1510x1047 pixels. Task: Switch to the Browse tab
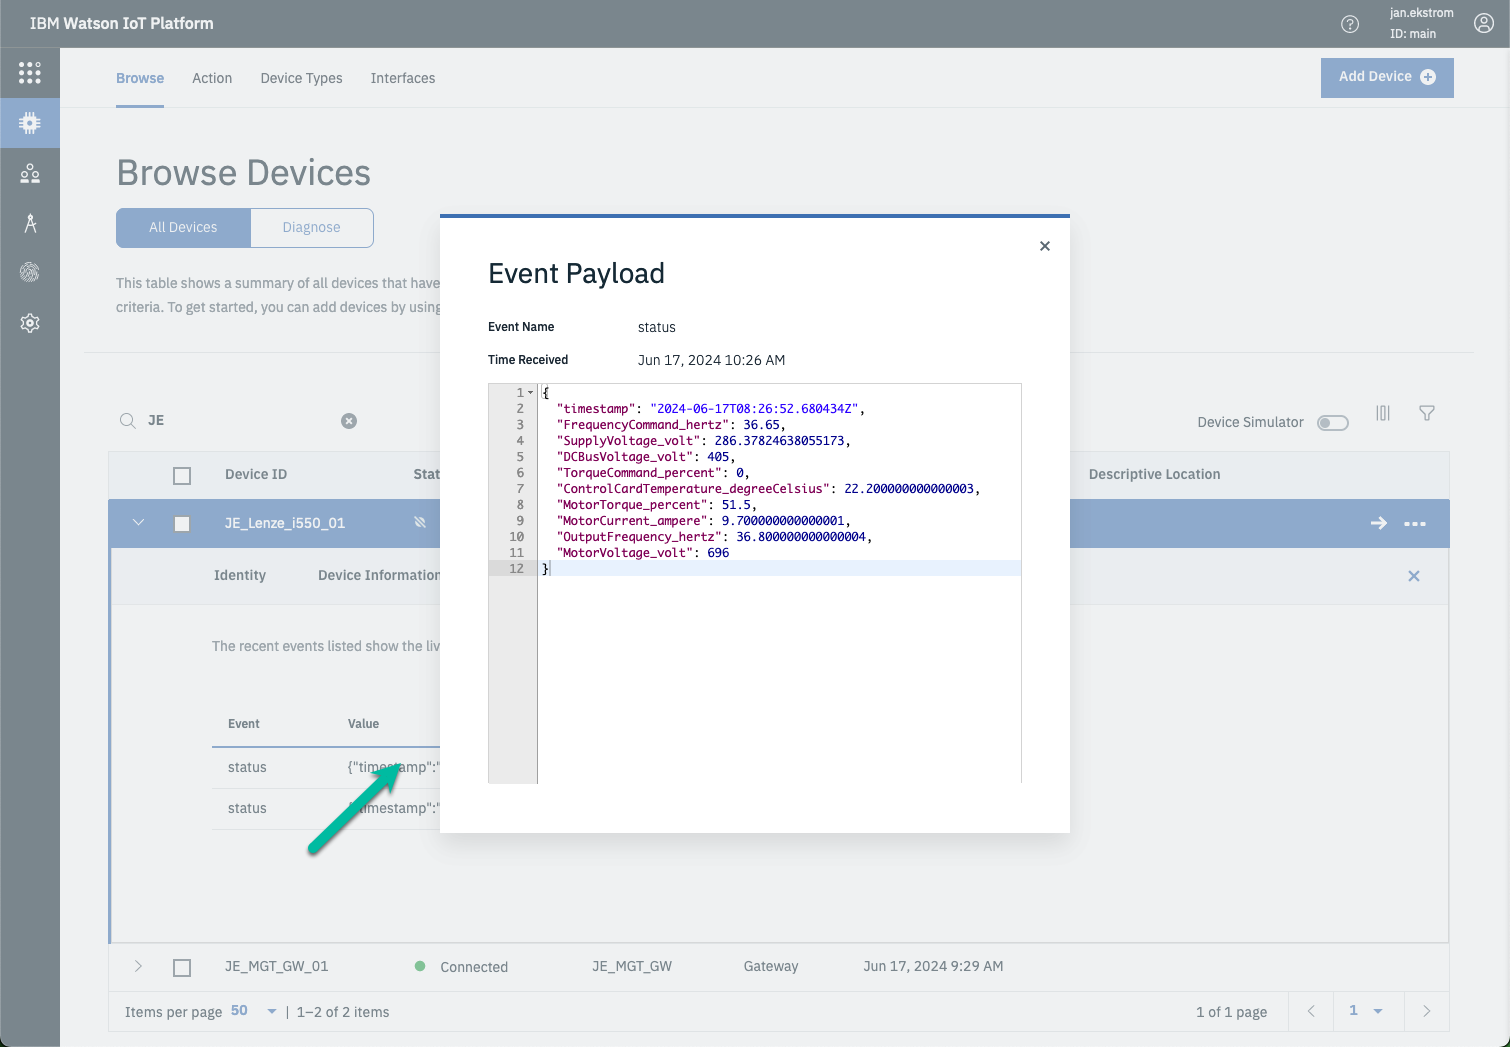(140, 78)
